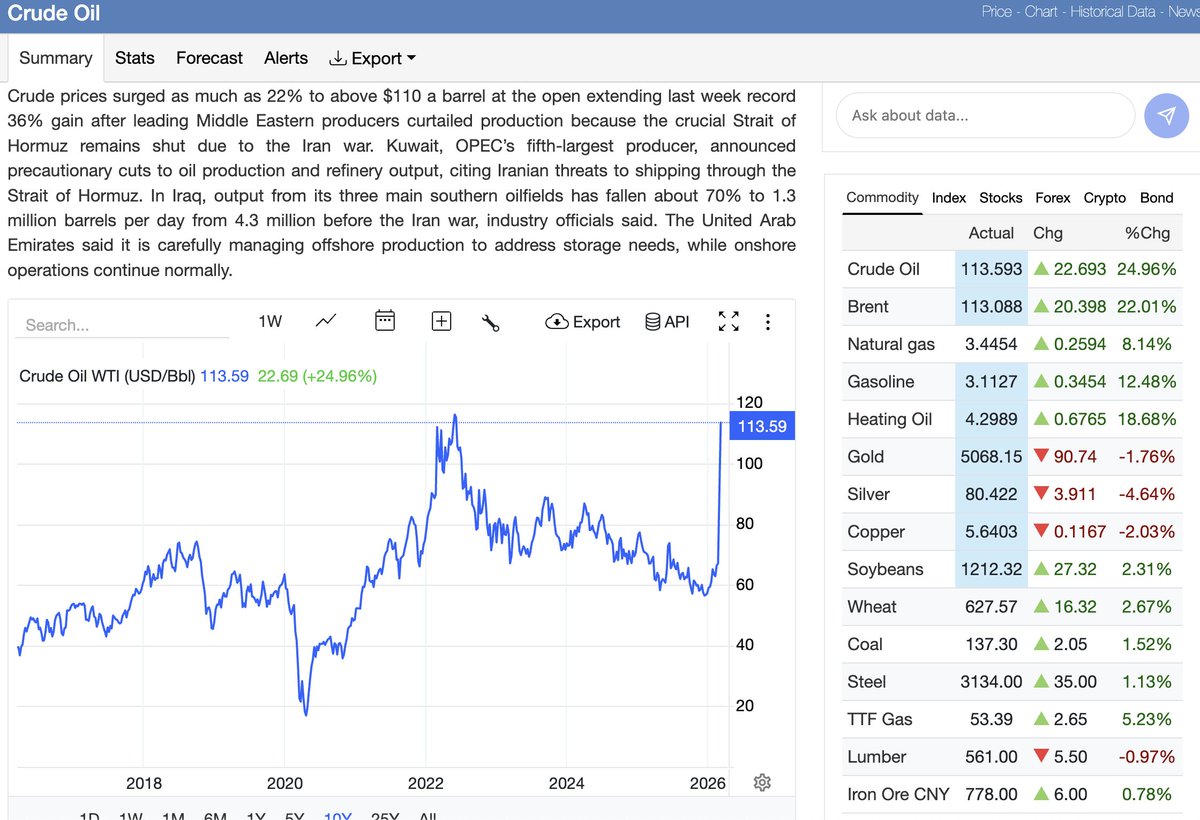Switch to the Stats tab
Image resolution: width=1200 pixels, height=820 pixels.
click(x=135, y=58)
